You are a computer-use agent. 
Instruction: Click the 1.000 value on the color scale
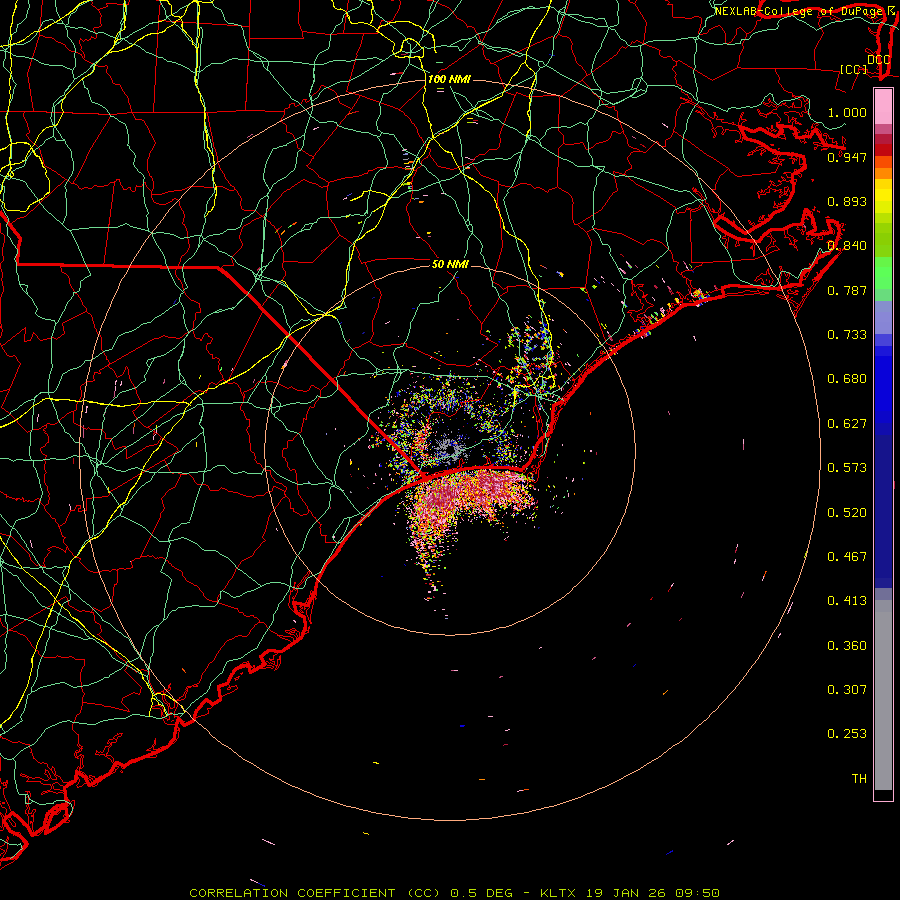point(847,112)
